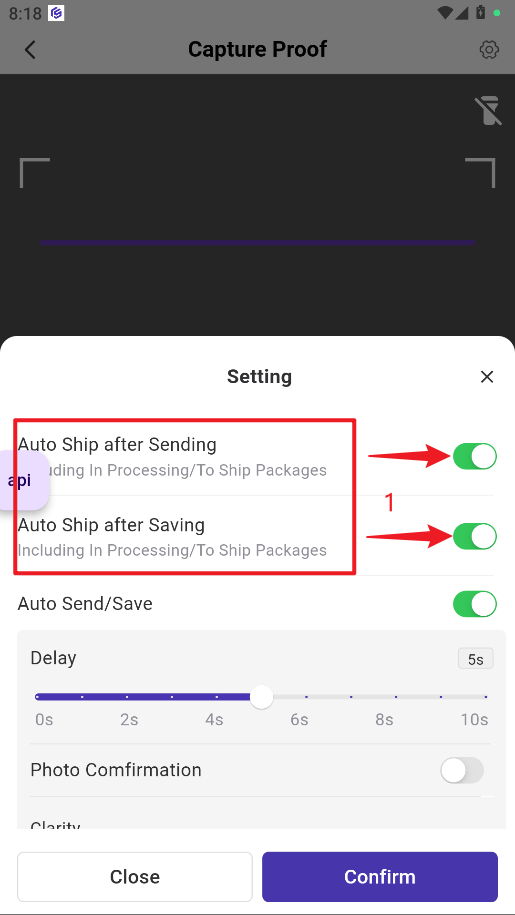Tap the back arrow in the header

tap(30, 50)
